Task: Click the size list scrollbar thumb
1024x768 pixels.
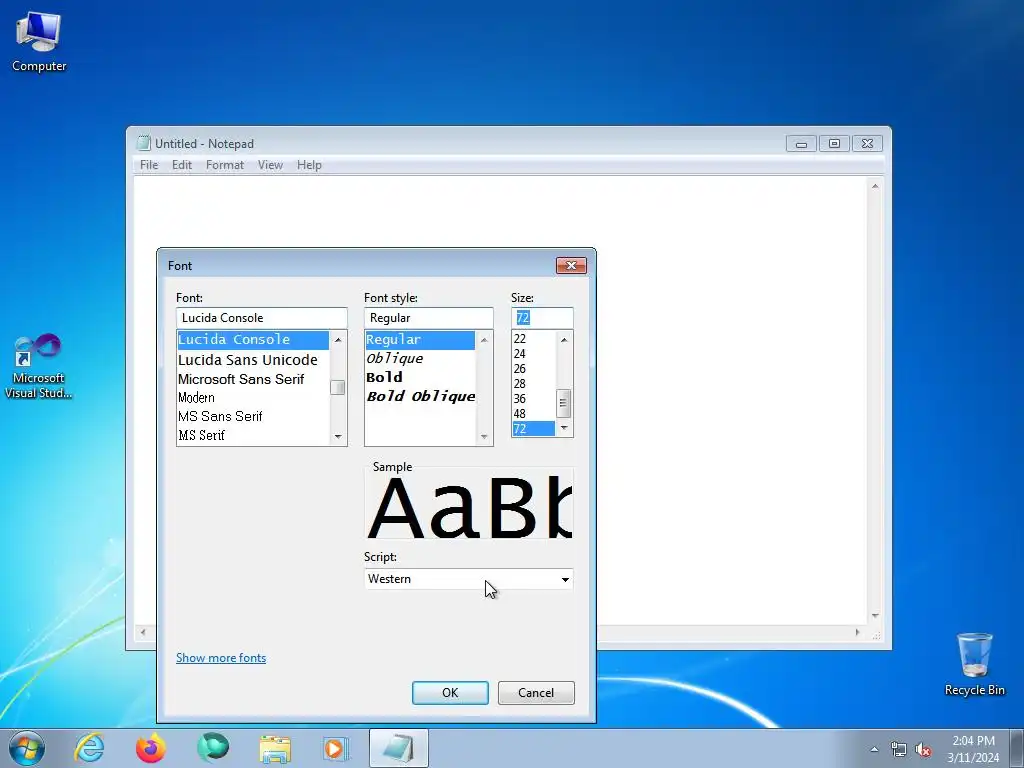Action: (x=564, y=403)
